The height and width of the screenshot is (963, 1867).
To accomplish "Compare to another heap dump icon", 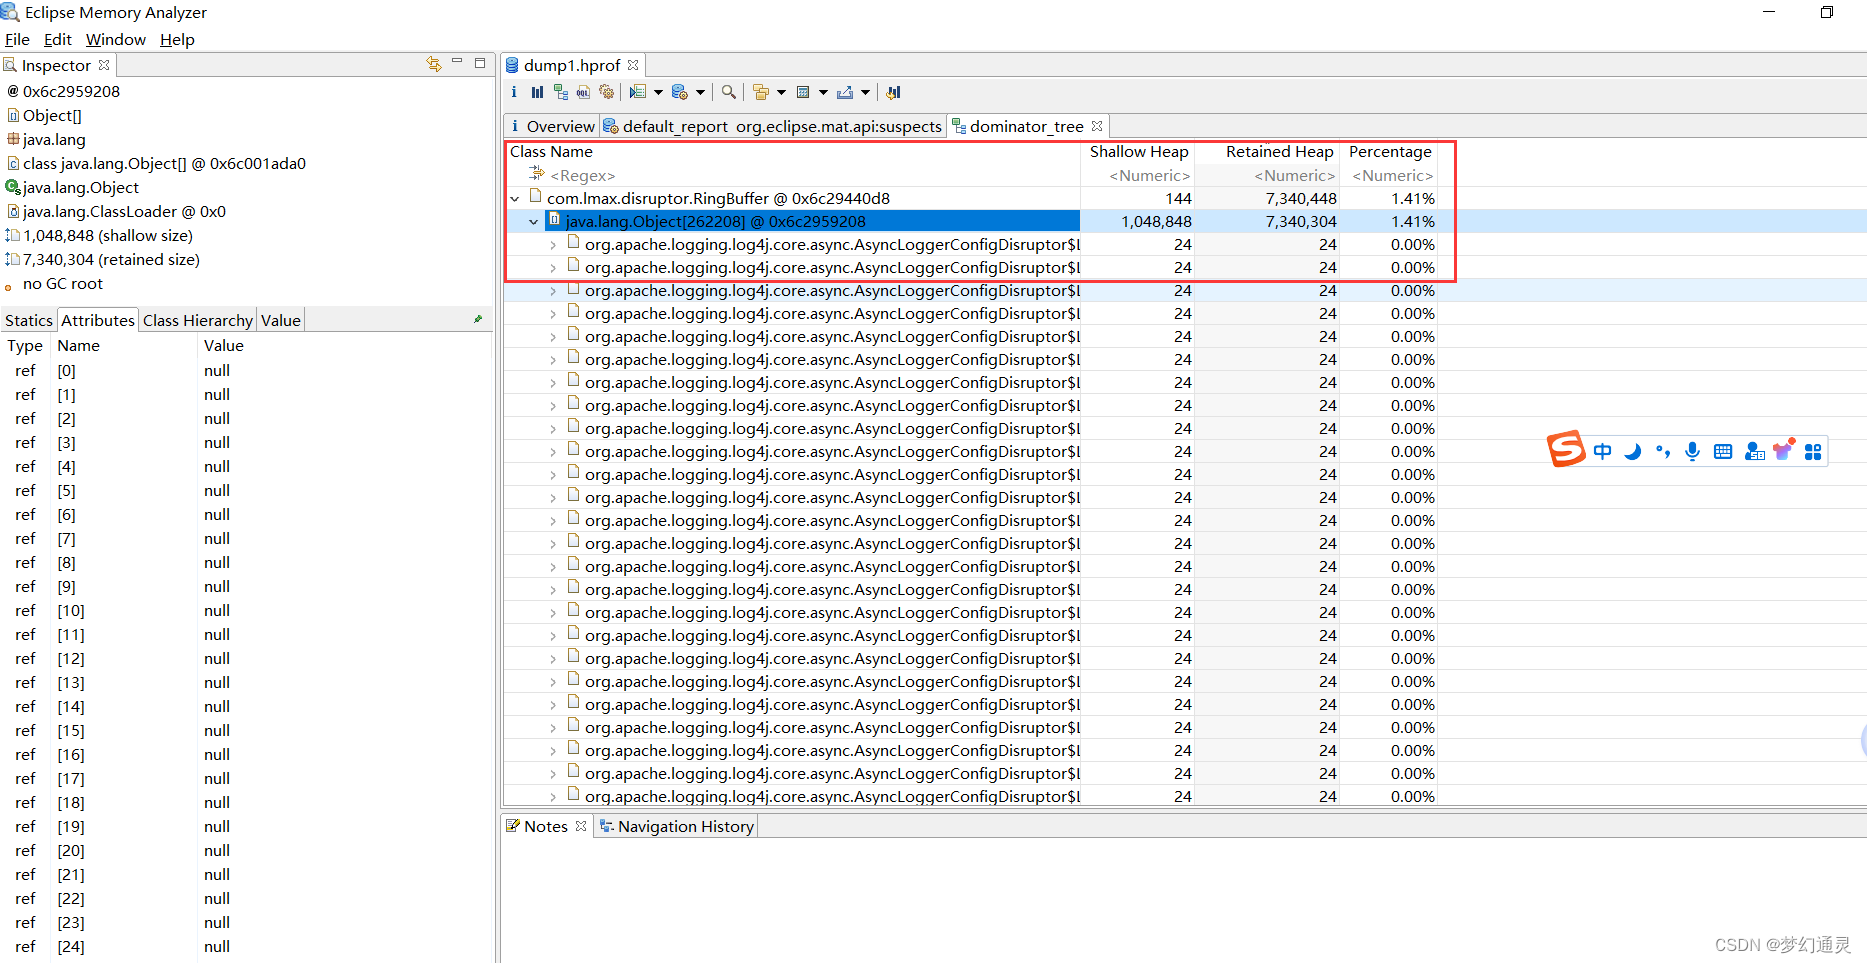I will [x=894, y=92].
